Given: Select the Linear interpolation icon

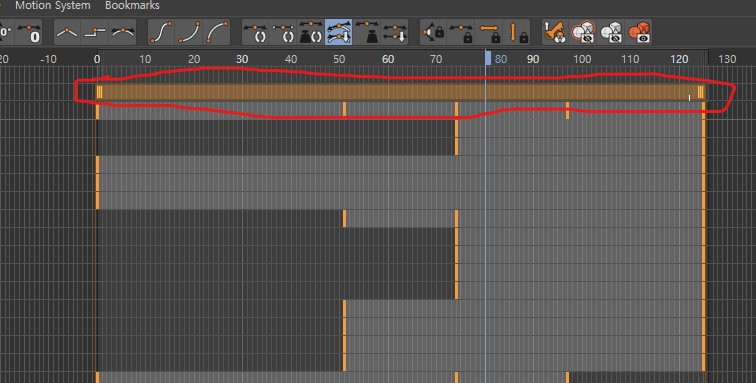Looking at the screenshot, I should pos(67,33).
